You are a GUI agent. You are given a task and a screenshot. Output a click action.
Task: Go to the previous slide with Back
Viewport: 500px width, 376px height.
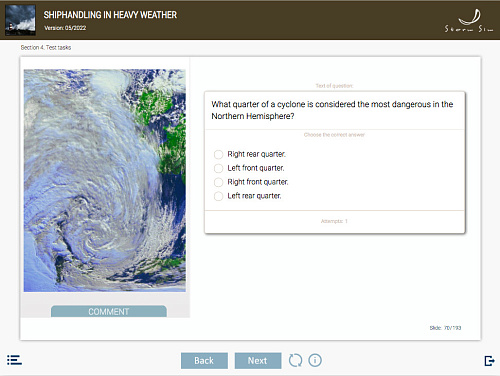(204, 361)
